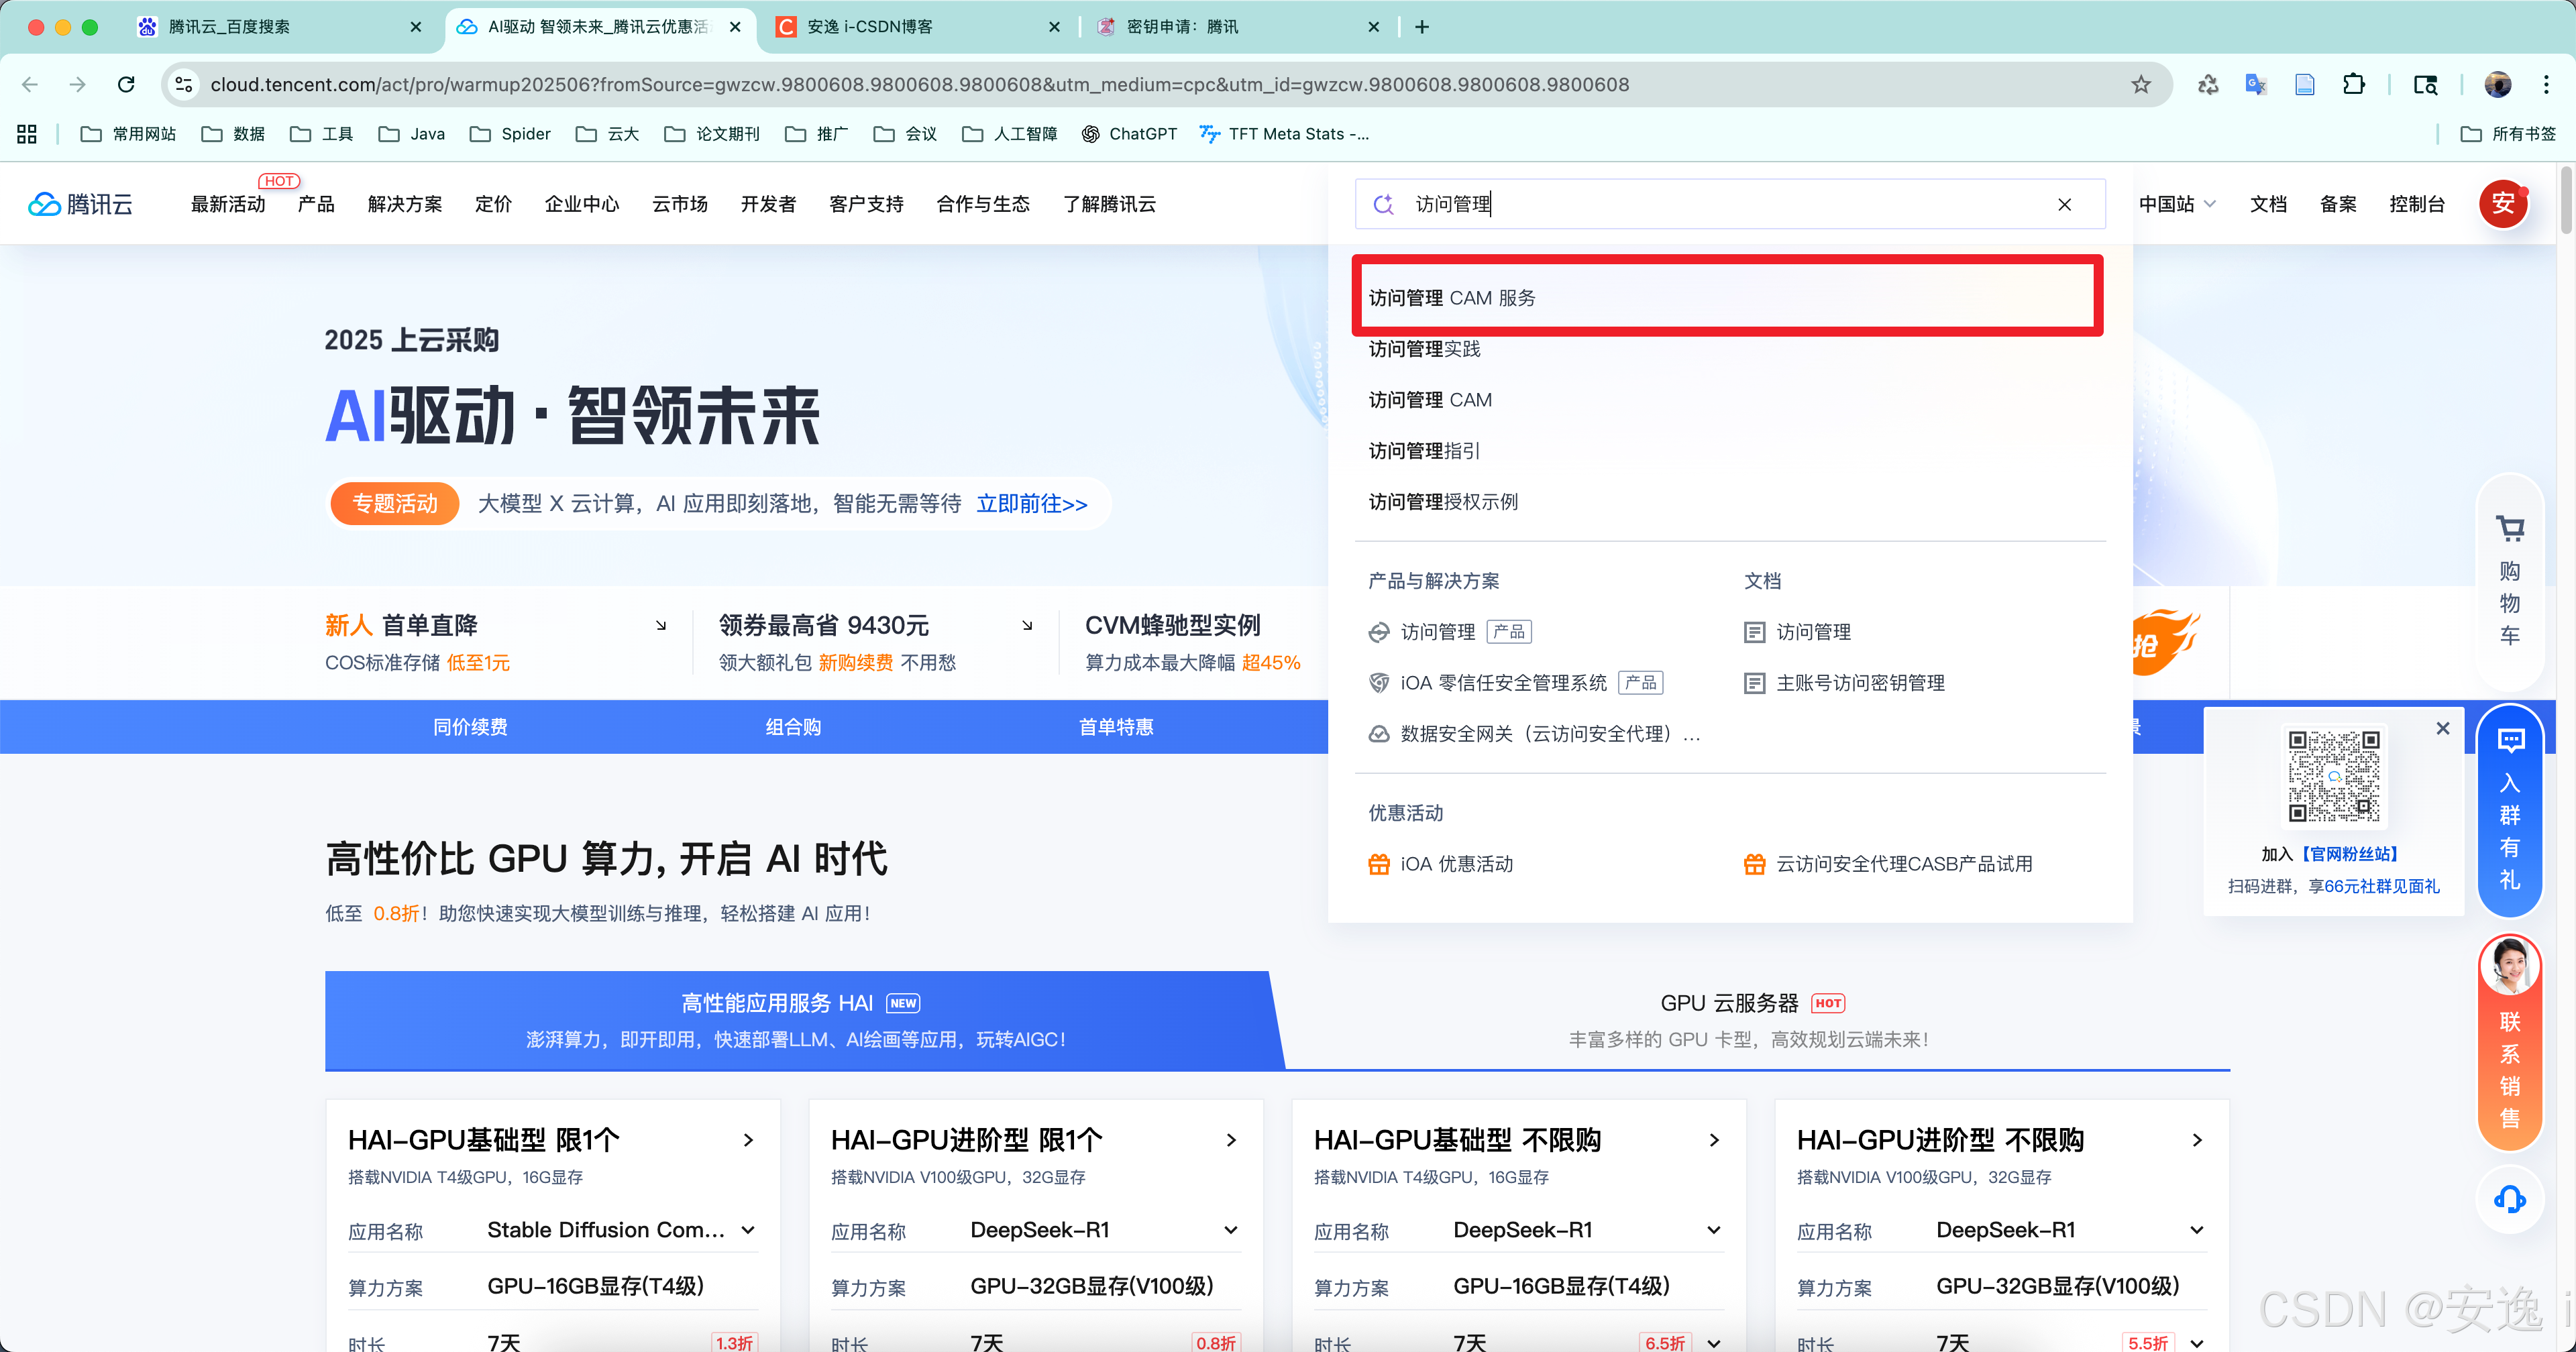This screenshot has height=1352, width=2576.
Task: Open the TFT Meta Stats bookmark
Action: [1284, 134]
